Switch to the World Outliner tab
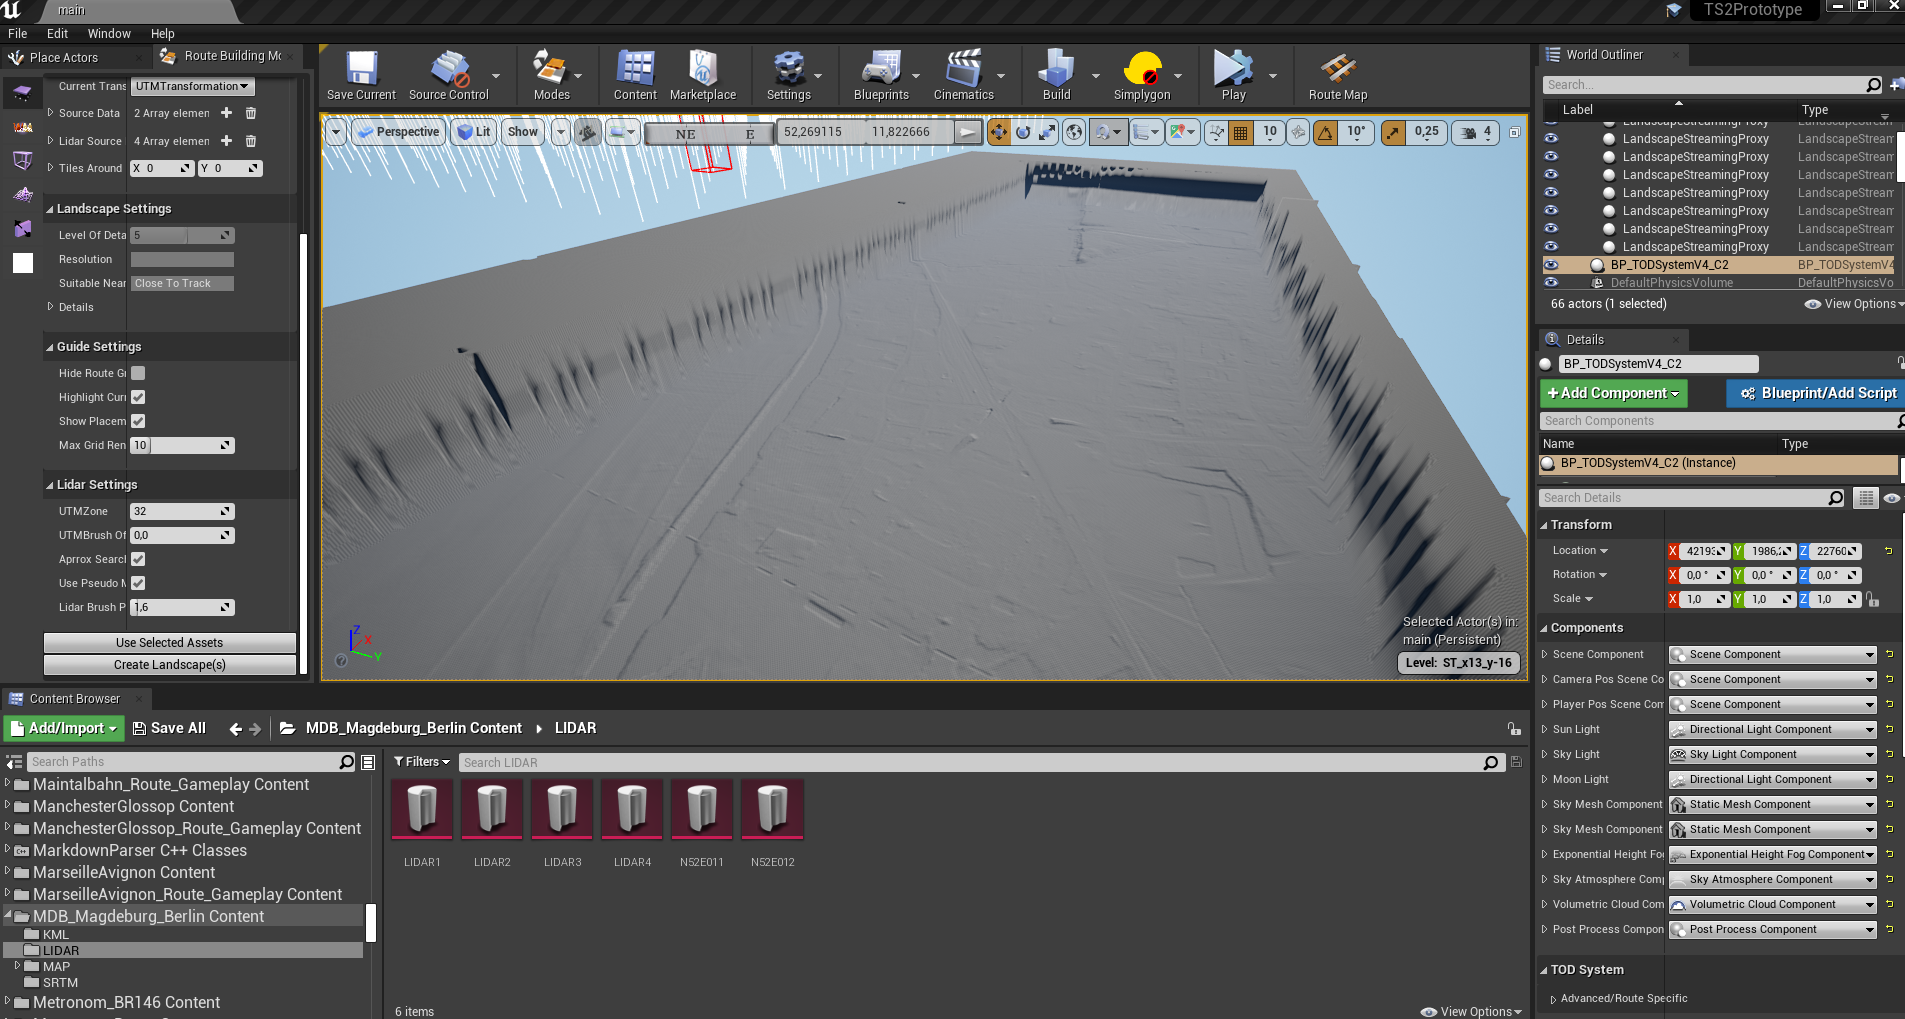This screenshot has height=1019, width=1905. pyautogui.click(x=1603, y=55)
